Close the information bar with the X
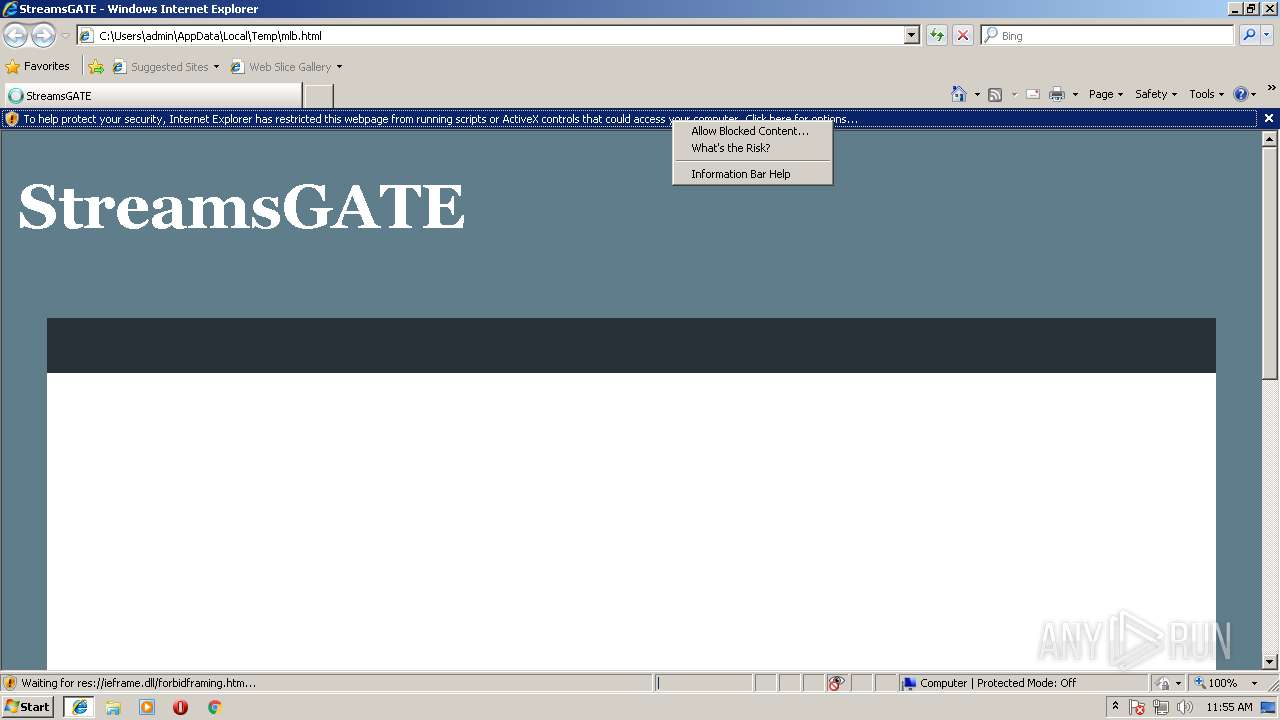This screenshot has width=1280, height=720. [1269, 118]
